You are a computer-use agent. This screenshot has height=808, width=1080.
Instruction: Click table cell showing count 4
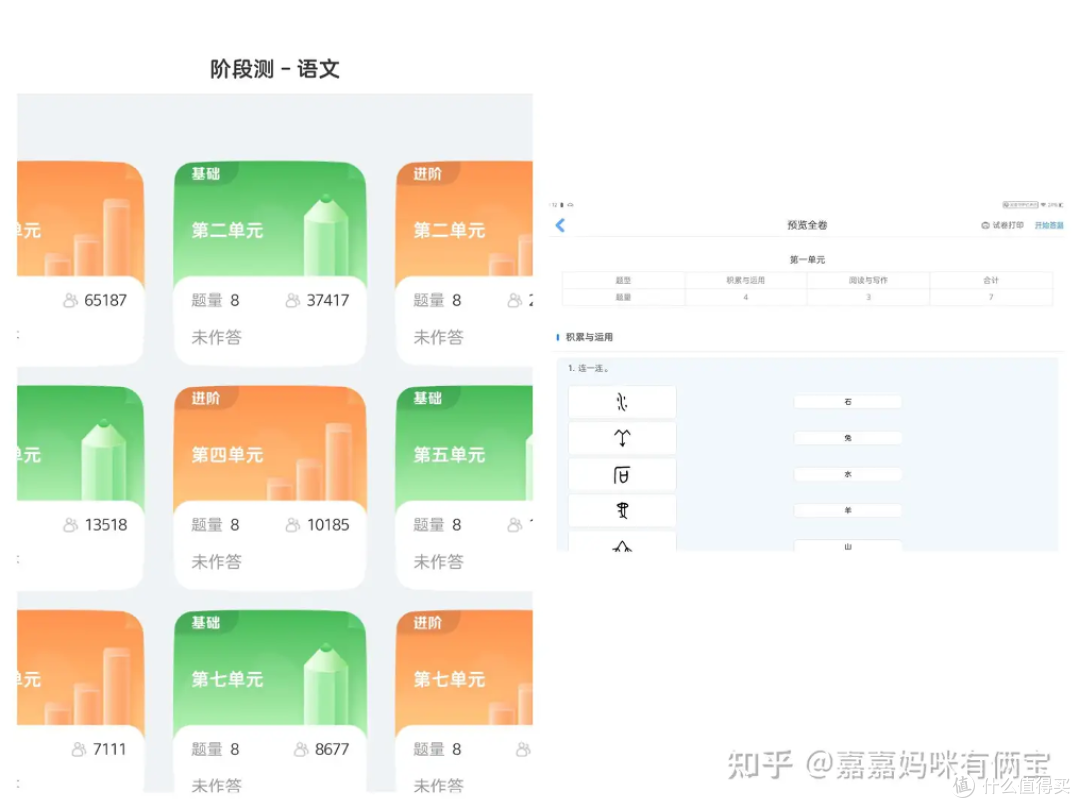(746, 297)
